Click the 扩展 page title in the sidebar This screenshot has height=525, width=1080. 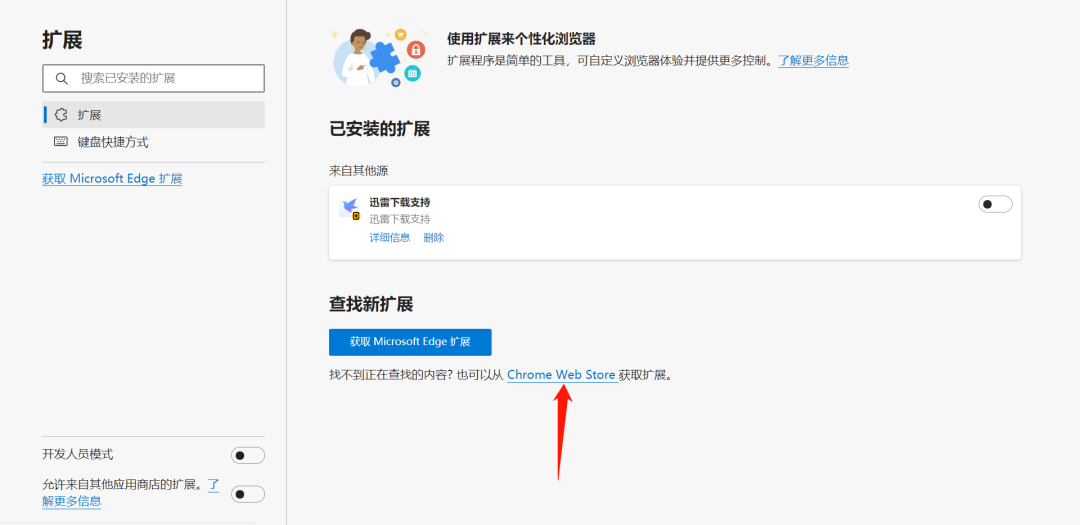point(62,40)
